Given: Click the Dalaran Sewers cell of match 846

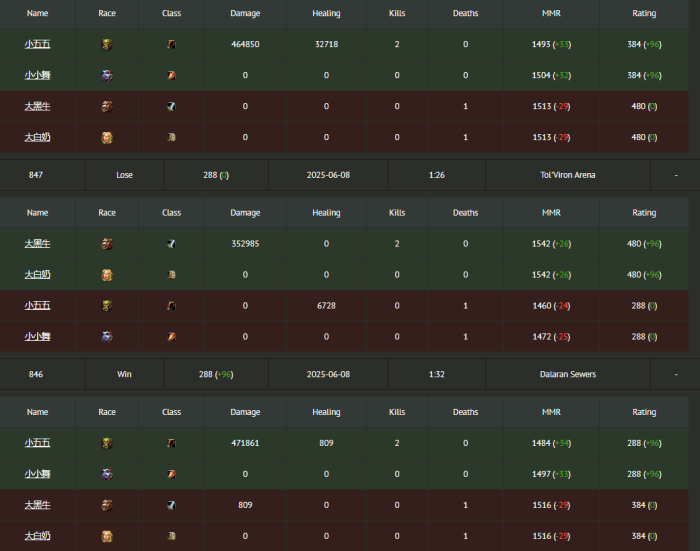Looking at the screenshot, I should [567, 374].
